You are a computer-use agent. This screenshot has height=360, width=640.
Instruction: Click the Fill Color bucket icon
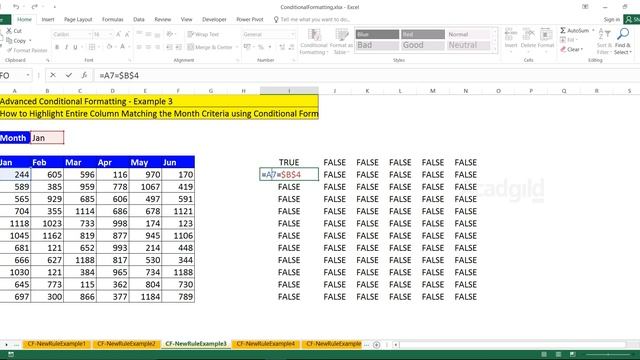(109, 47)
